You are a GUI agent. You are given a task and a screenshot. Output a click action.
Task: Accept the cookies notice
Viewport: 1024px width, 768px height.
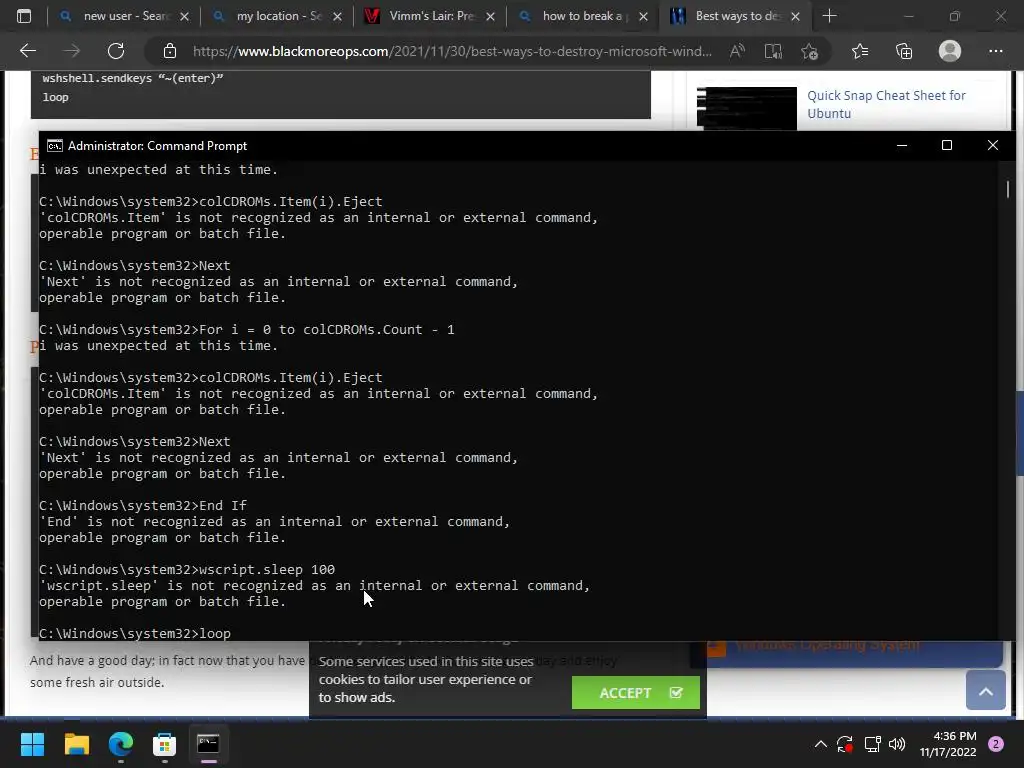click(635, 693)
